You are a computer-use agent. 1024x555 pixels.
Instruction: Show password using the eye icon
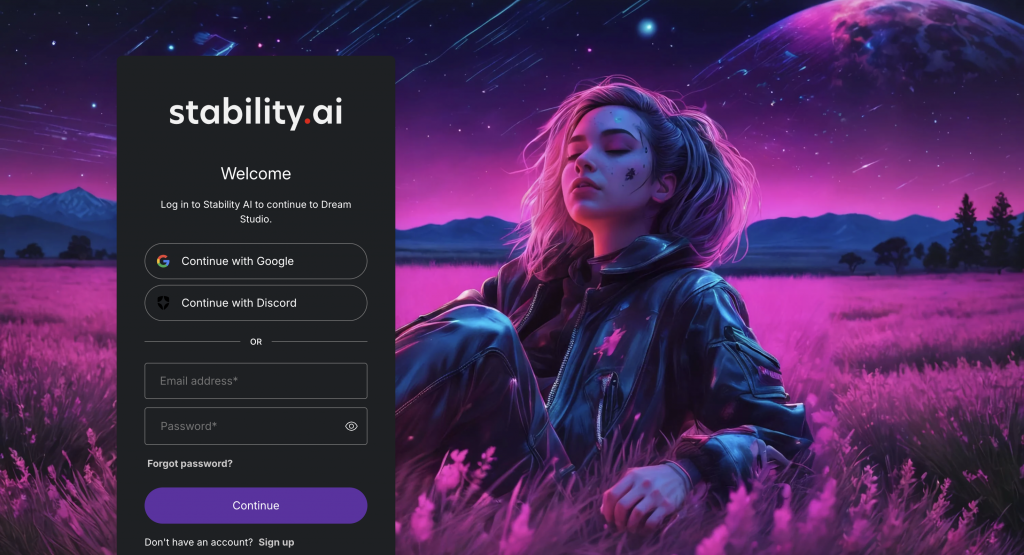click(351, 426)
